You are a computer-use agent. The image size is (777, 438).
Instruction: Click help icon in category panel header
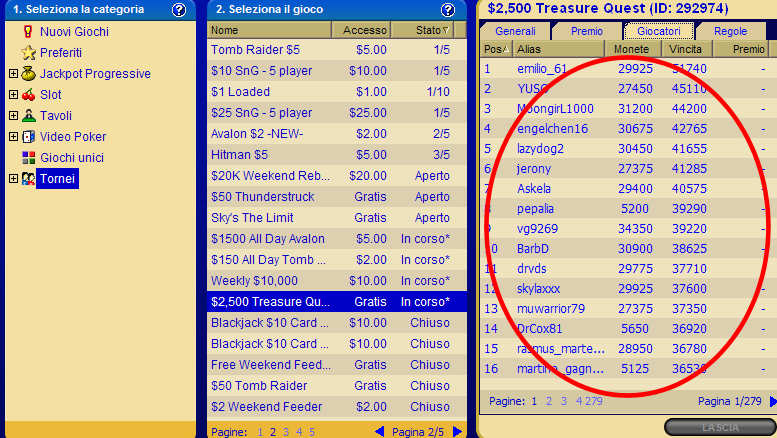(179, 10)
